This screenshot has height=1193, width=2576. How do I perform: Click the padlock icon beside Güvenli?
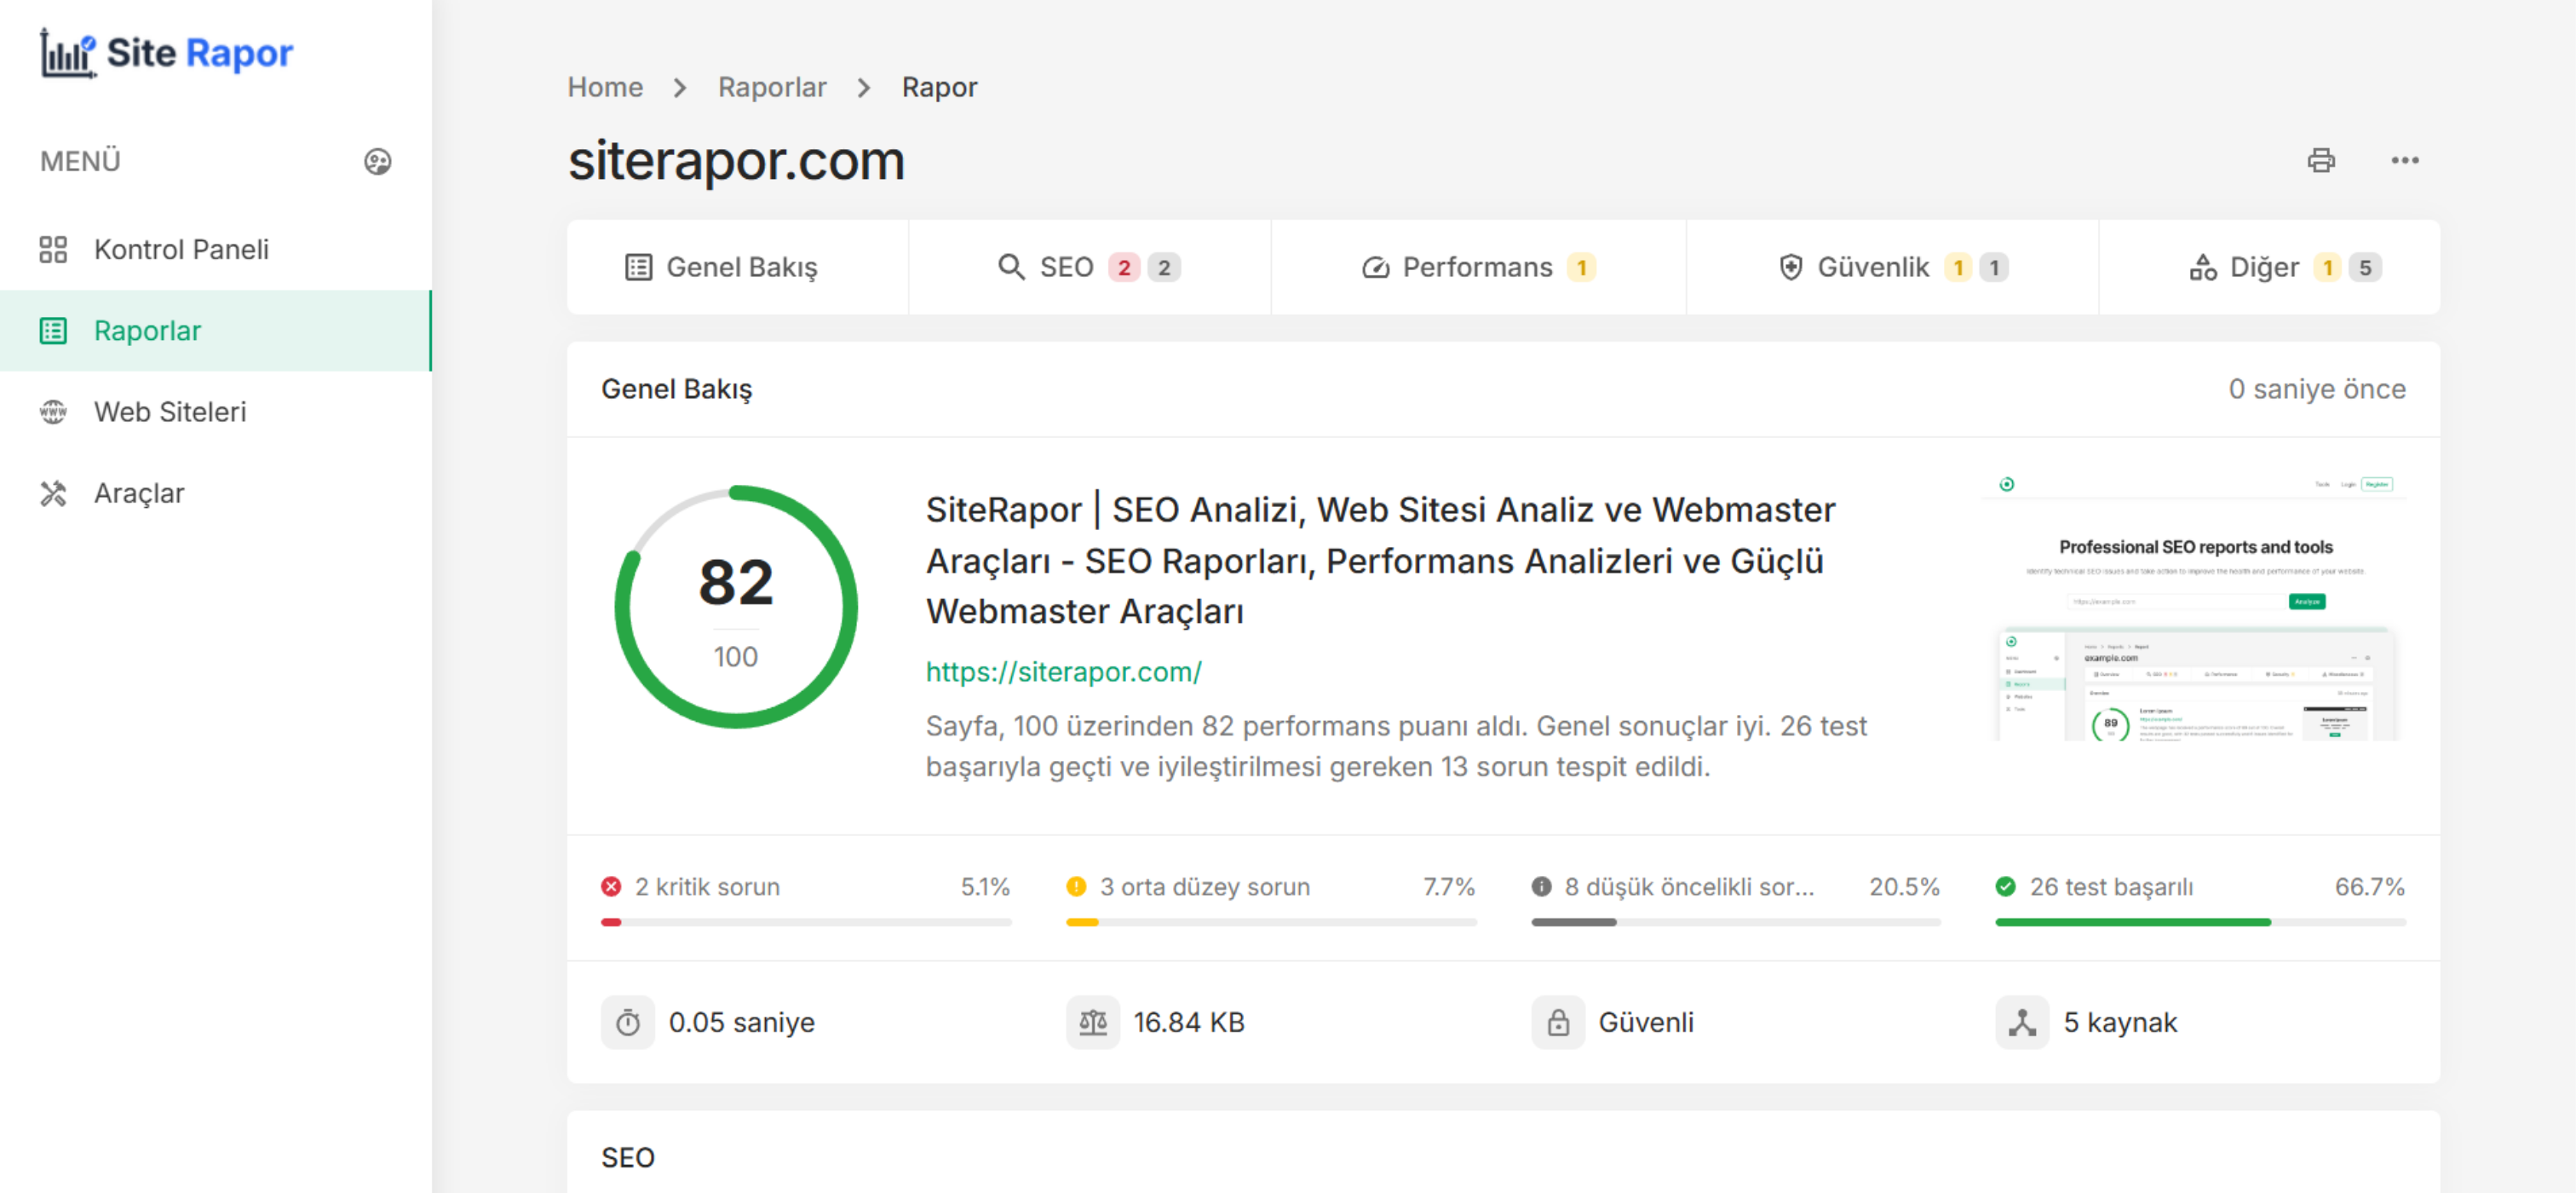[1558, 1022]
